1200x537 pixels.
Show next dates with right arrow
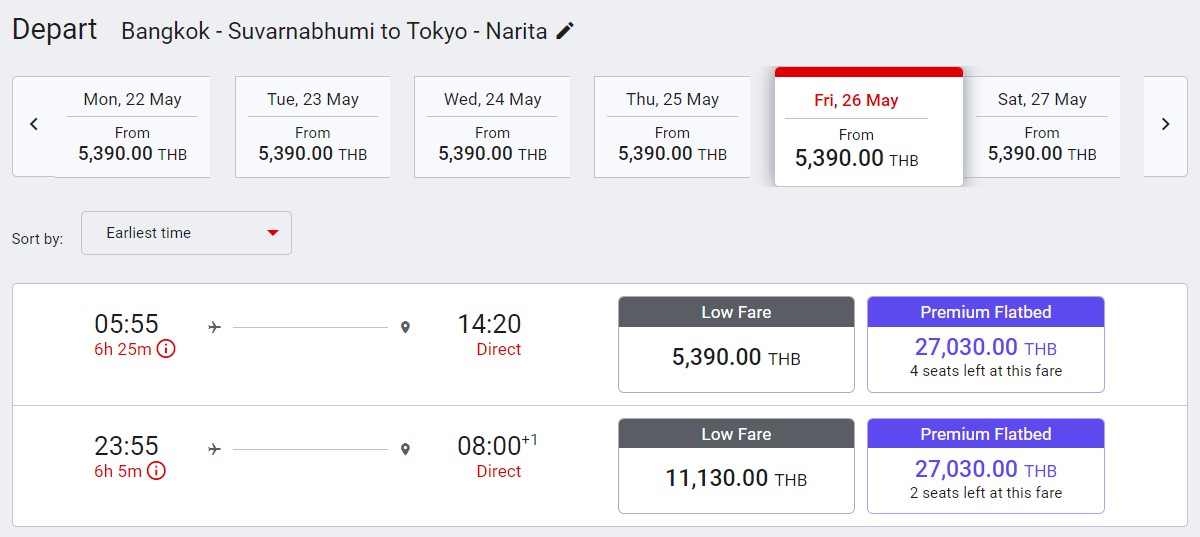[x=1165, y=125]
